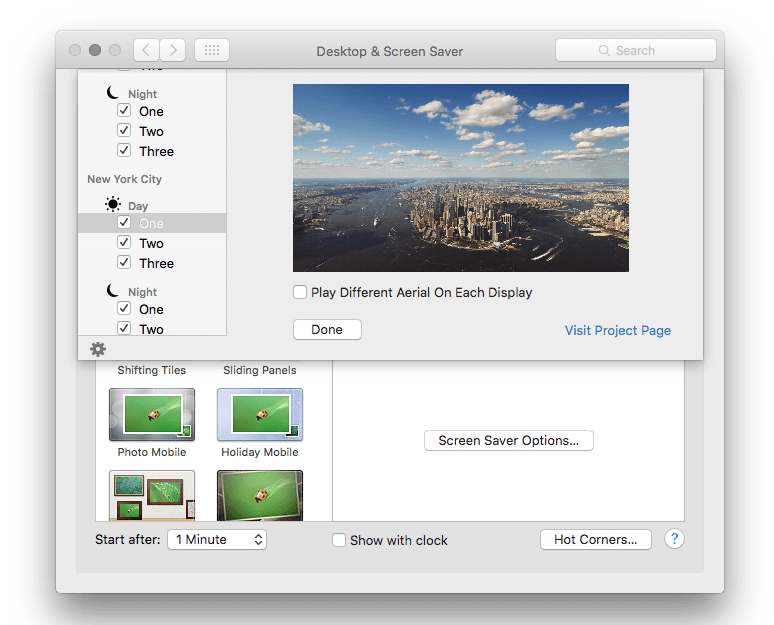The width and height of the screenshot is (774, 625).
Task: Click Screen Saver Options button
Action: coord(508,440)
